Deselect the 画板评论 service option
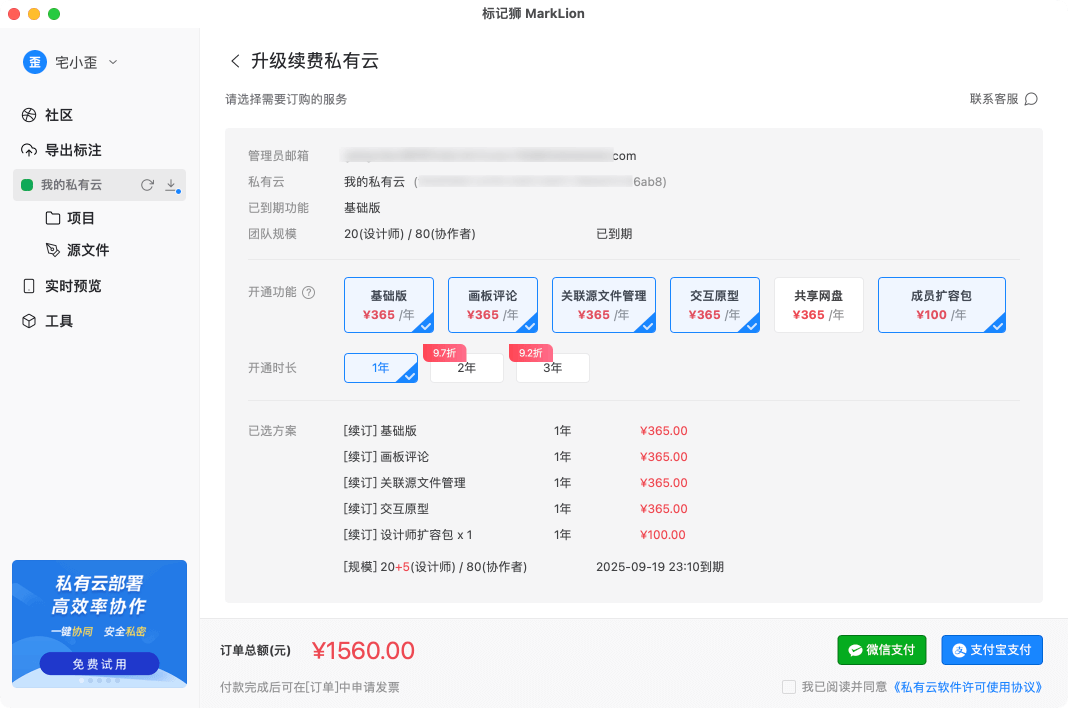1068x708 pixels. click(492, 304)
